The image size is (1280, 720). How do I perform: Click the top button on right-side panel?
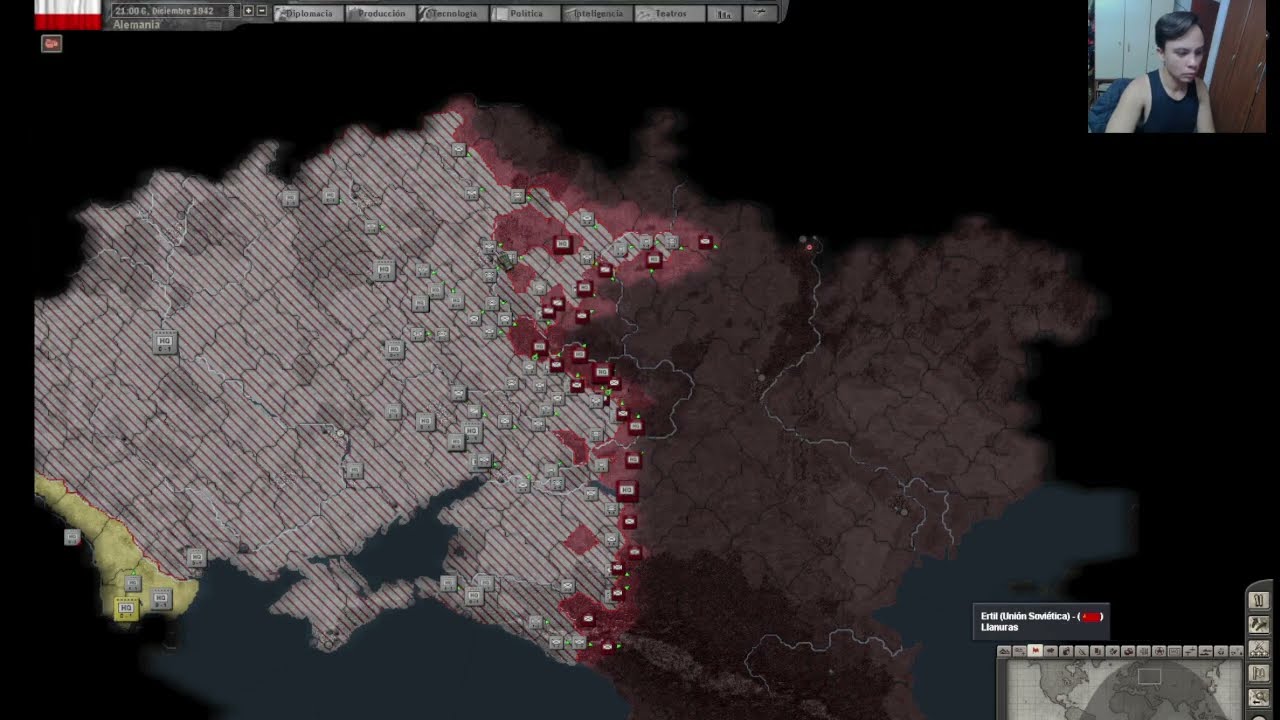[x=1259, y=600]
